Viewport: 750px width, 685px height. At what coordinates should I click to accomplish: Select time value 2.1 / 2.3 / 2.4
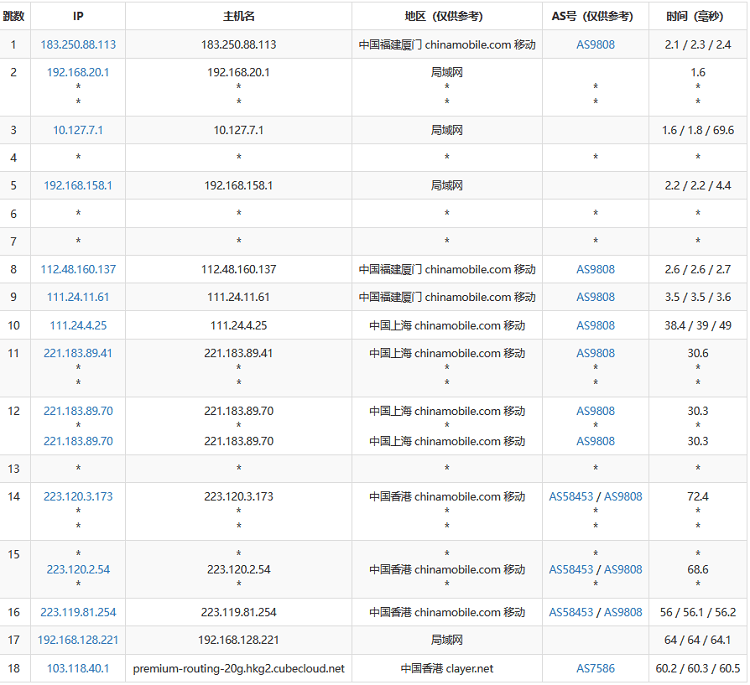(x=698, y=44)
